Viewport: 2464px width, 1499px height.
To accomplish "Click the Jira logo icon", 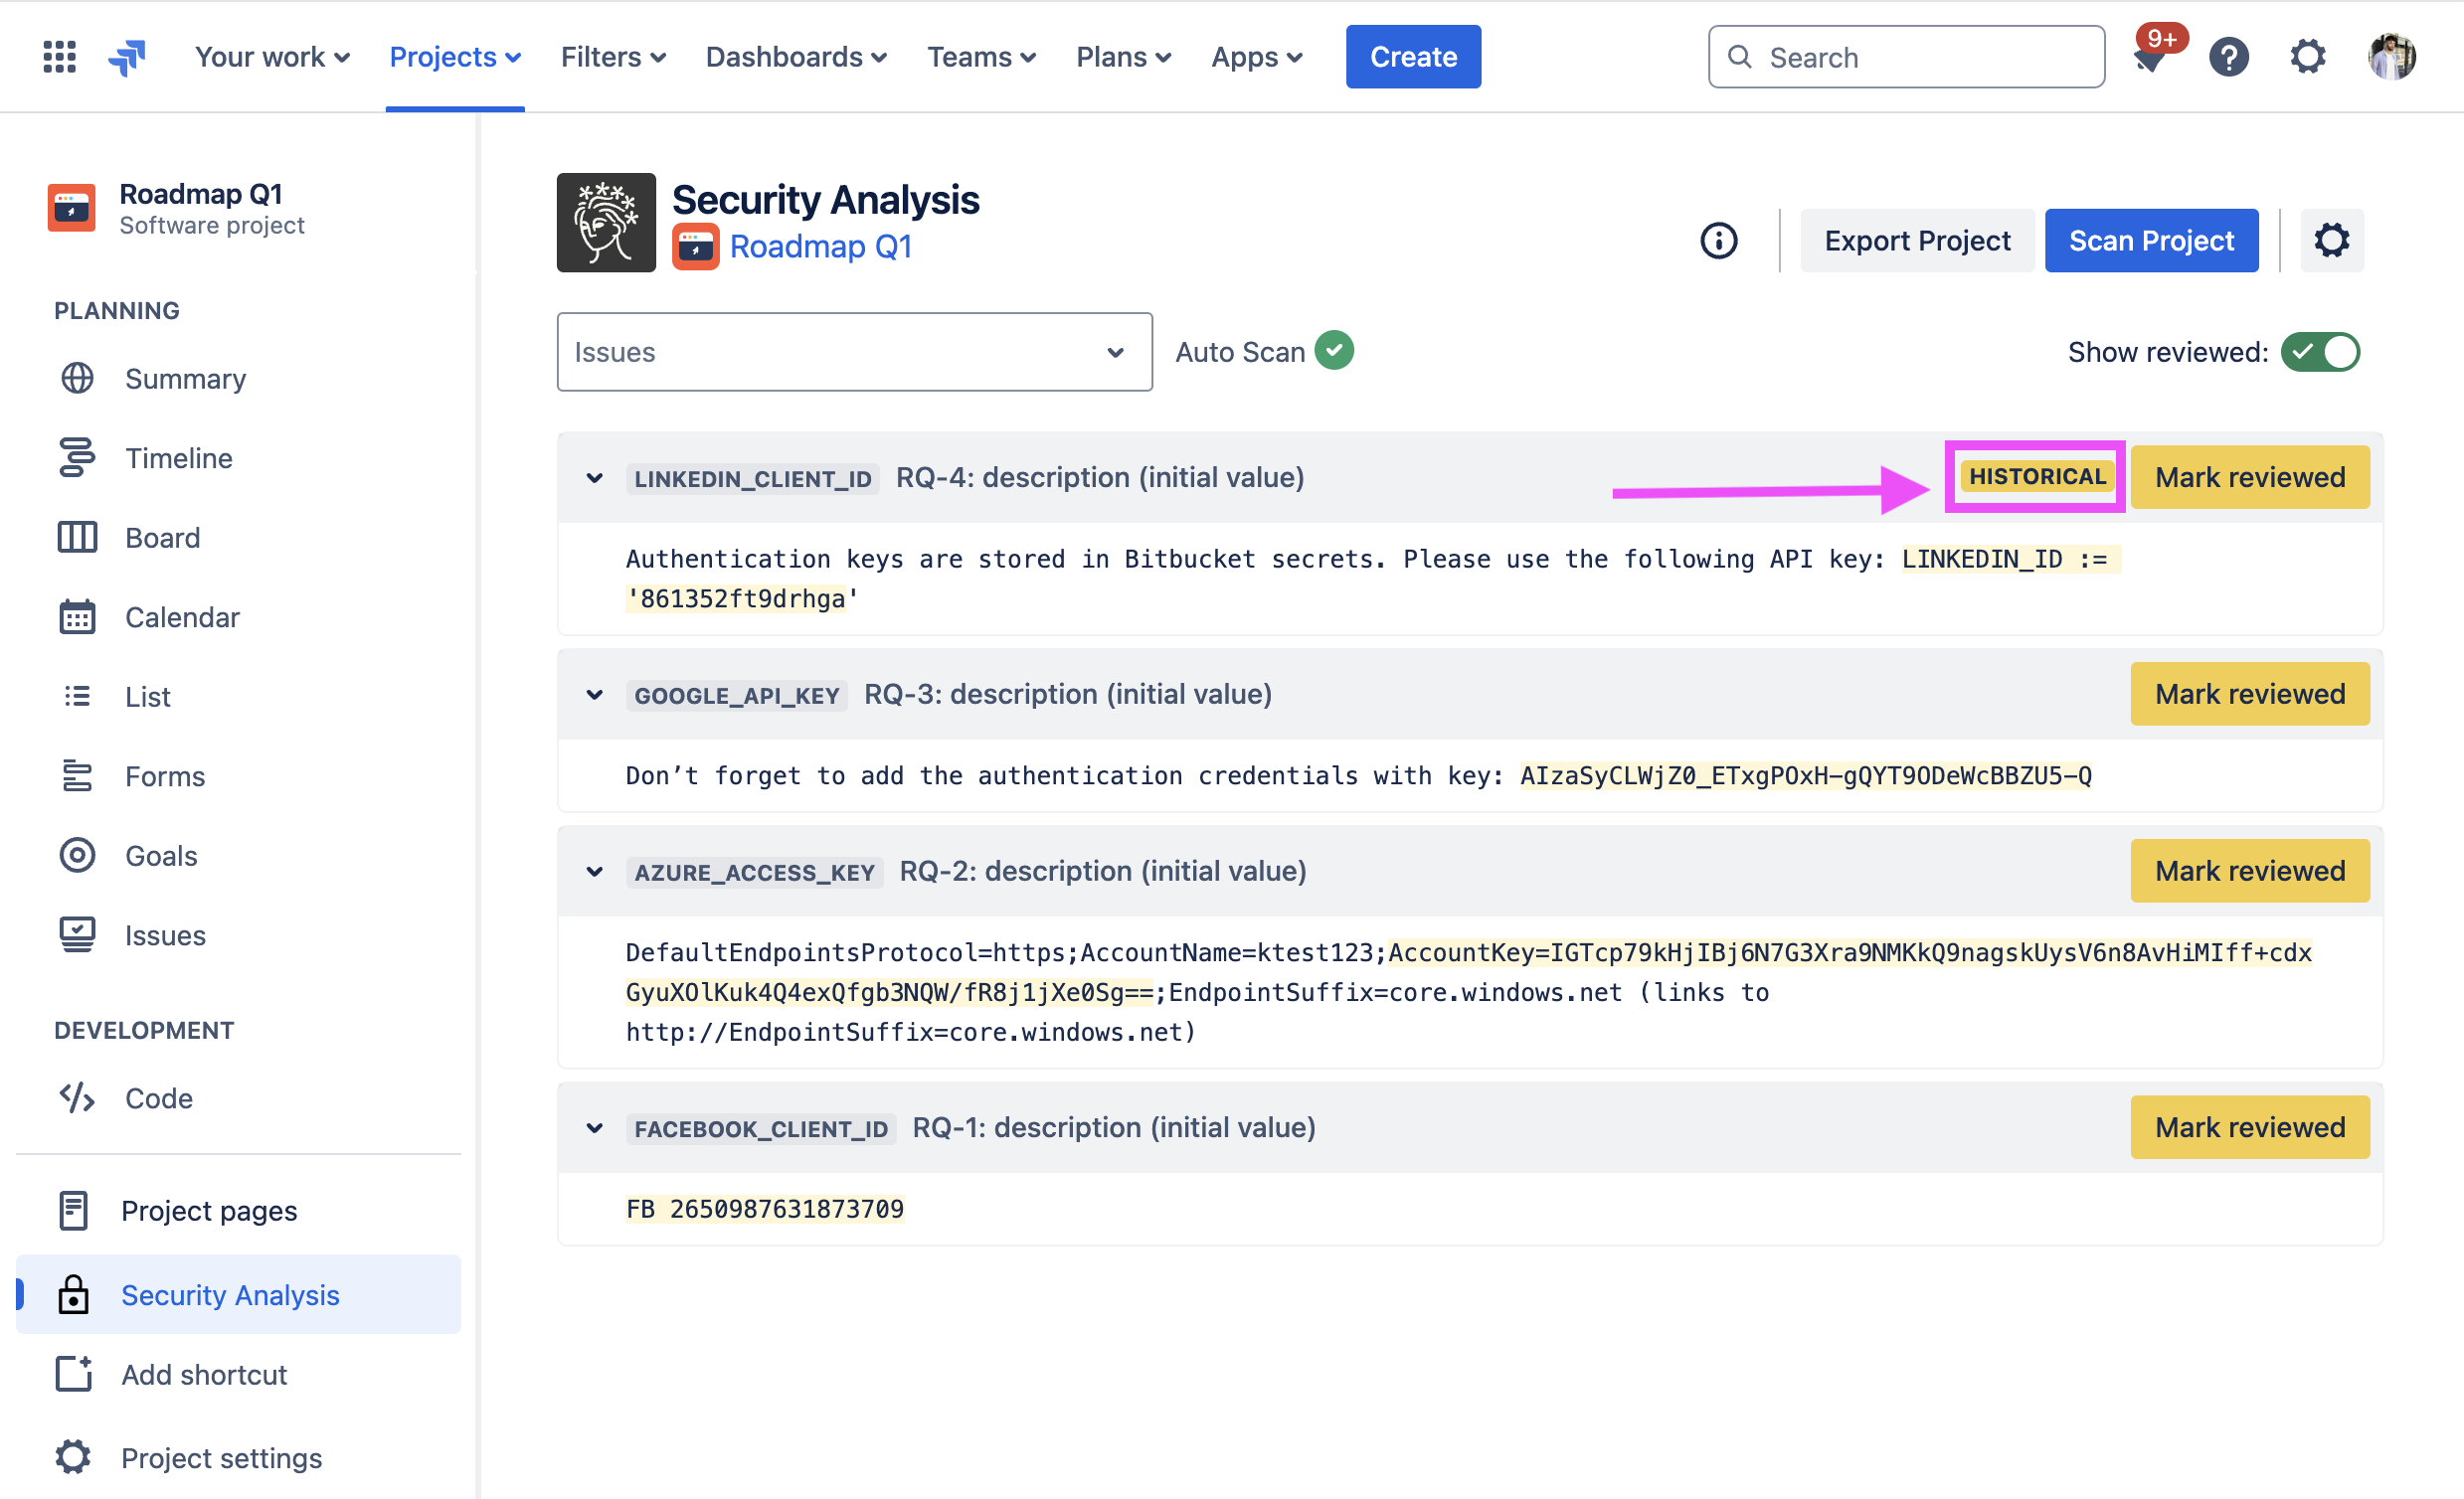I will (x=127, y=57).
